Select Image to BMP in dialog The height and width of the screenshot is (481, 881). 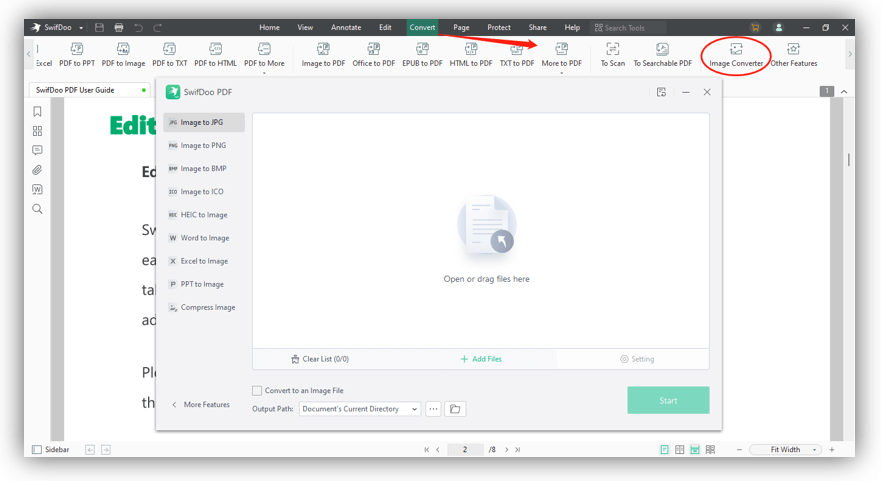tap(204, 168)
